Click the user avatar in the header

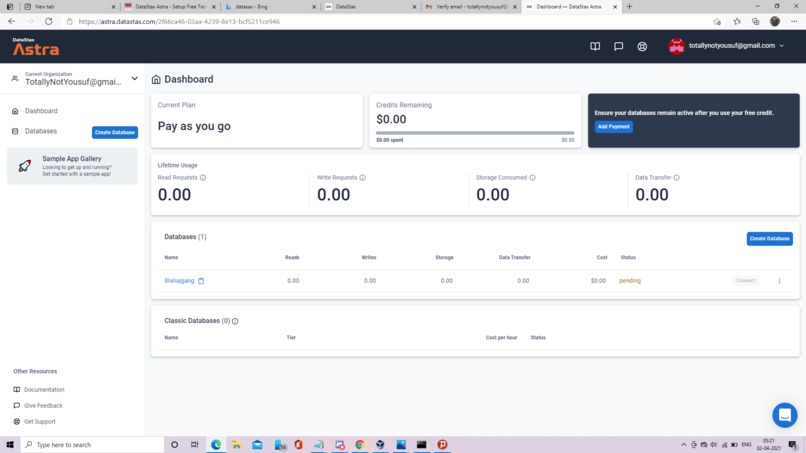(x=676, y=46)
